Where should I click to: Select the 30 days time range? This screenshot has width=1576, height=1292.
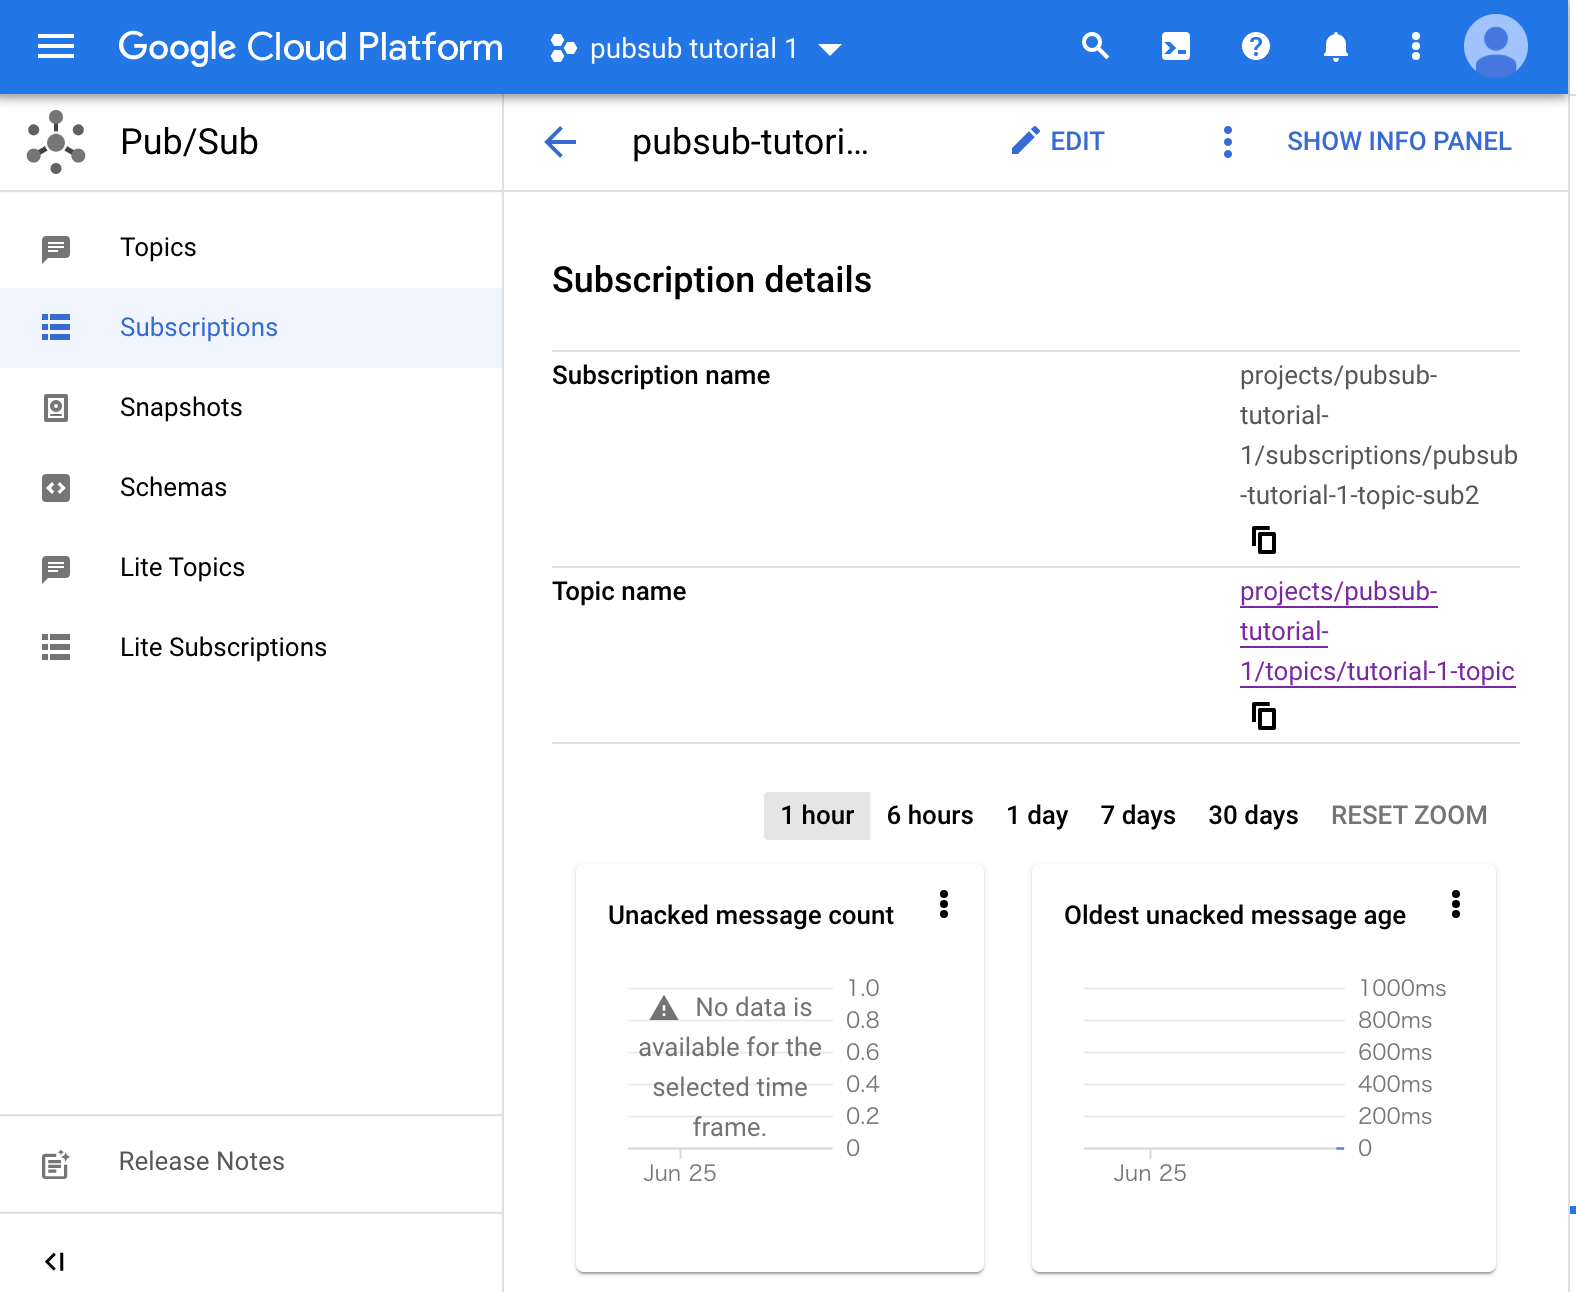click(1253, 816)
